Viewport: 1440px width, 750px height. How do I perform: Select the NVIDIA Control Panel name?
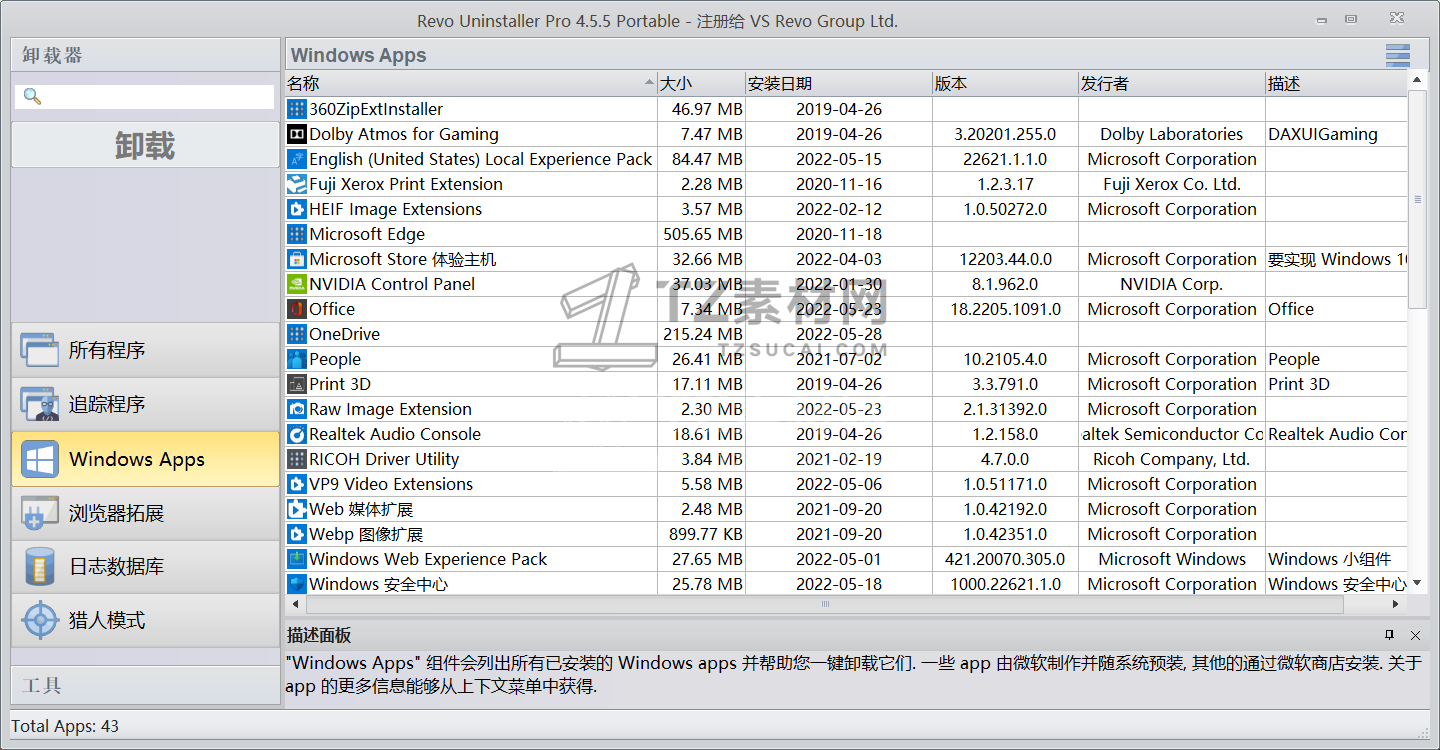[392, 284]
